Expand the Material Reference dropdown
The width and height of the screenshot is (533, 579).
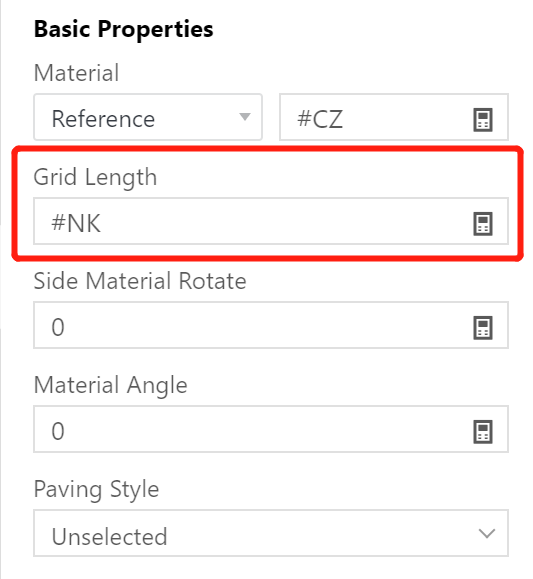(148, 117)
